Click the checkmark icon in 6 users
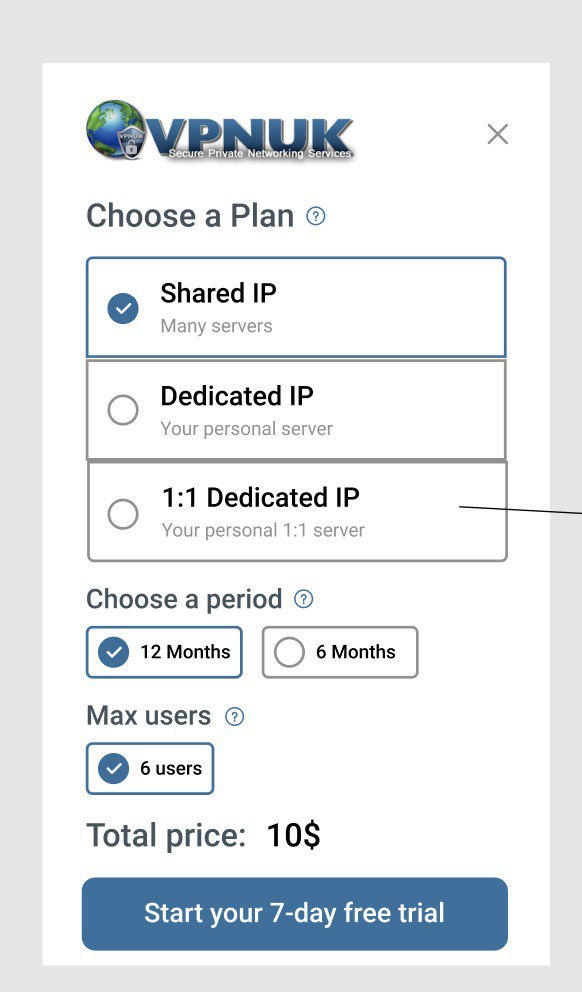Image resolution: width=582 pixels, height=992 pixels. [x=114, y=769]
